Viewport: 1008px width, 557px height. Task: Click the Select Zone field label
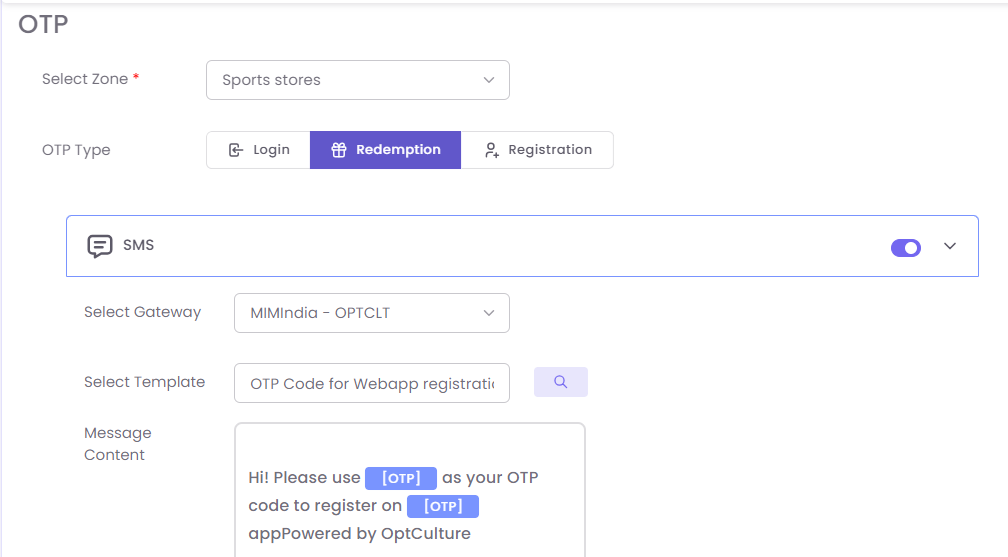tap(85, 79)
